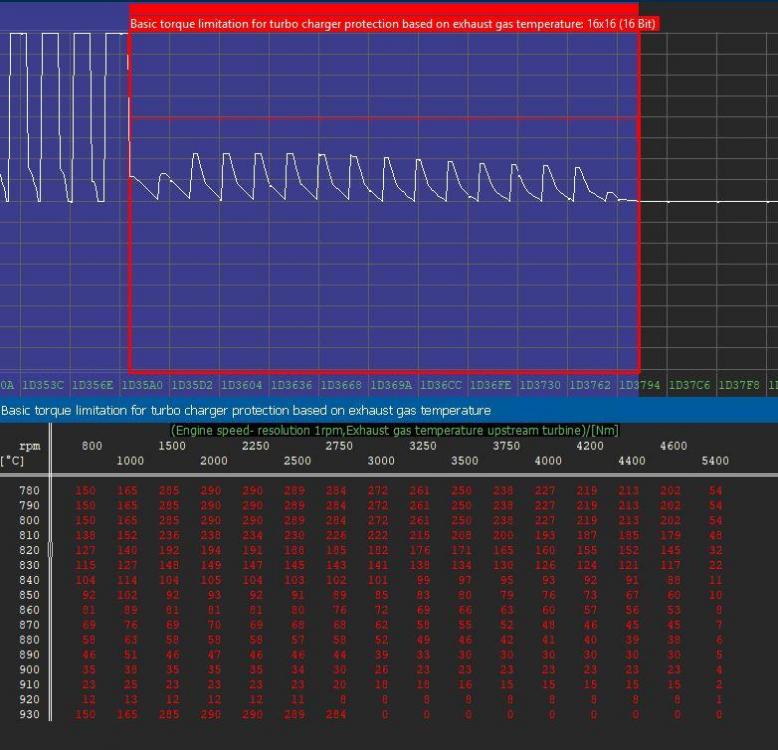Click the red map name label above the graph

click(393, 23)
